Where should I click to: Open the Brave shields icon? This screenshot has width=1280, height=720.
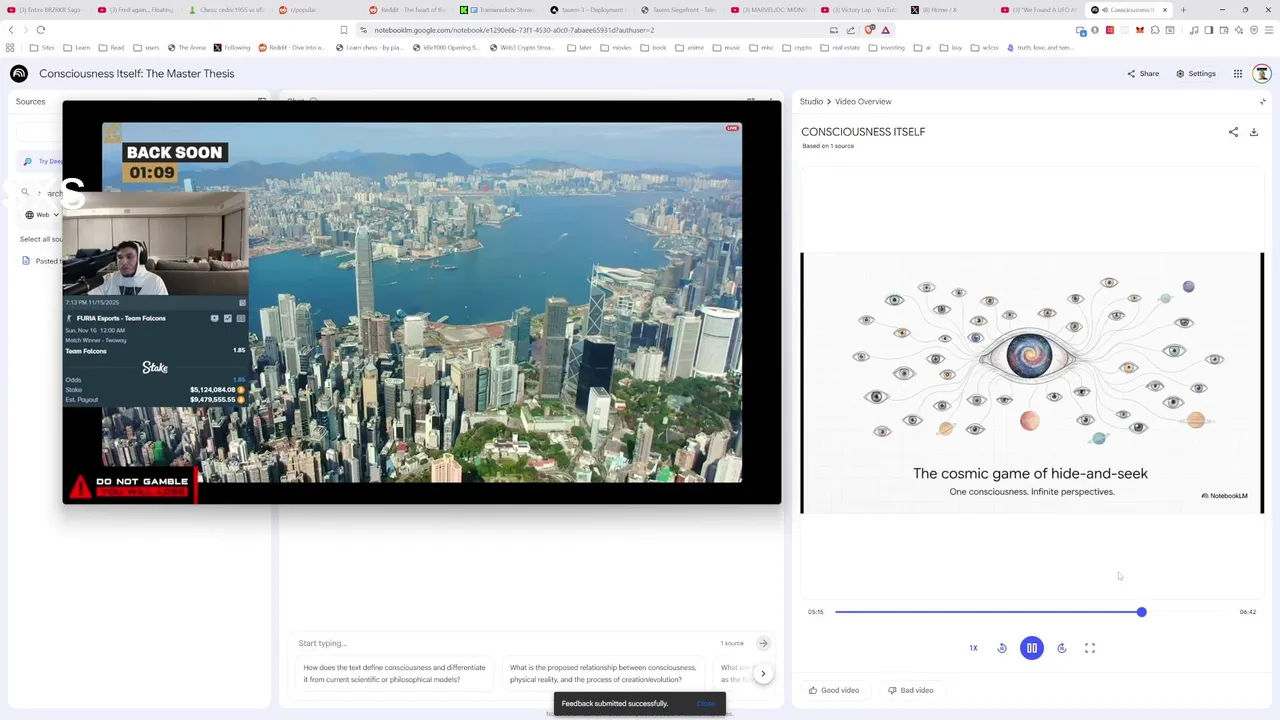[870, 30]
